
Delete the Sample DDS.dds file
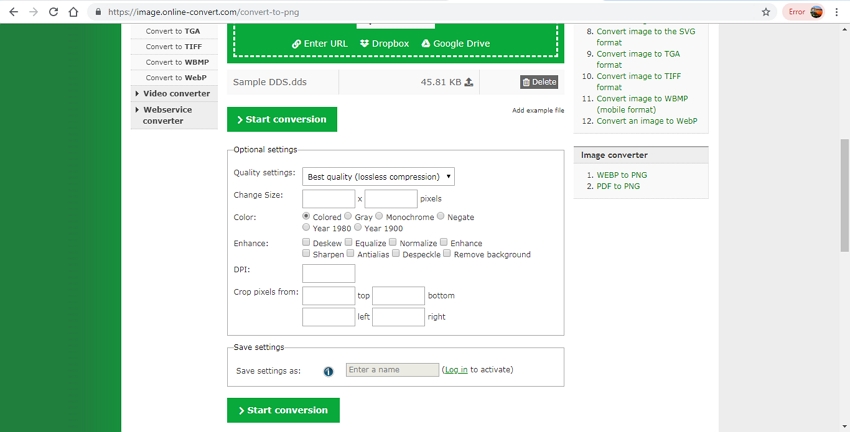(x=539, y=82)
